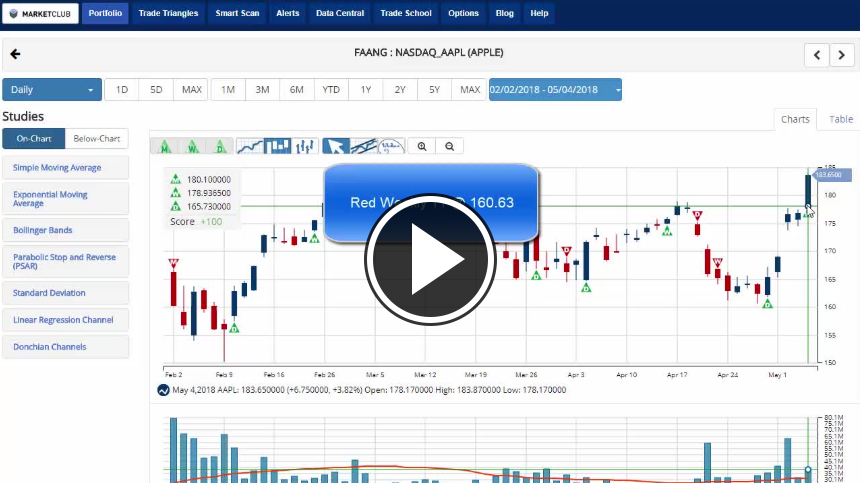
Task: Add Parabolic Stop and Reverse study
Action: point(66,262)
